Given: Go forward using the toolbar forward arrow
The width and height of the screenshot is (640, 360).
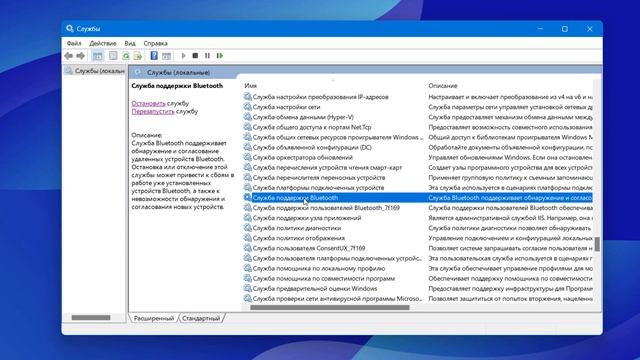Looking at the screenshot, I should [80, 56].
